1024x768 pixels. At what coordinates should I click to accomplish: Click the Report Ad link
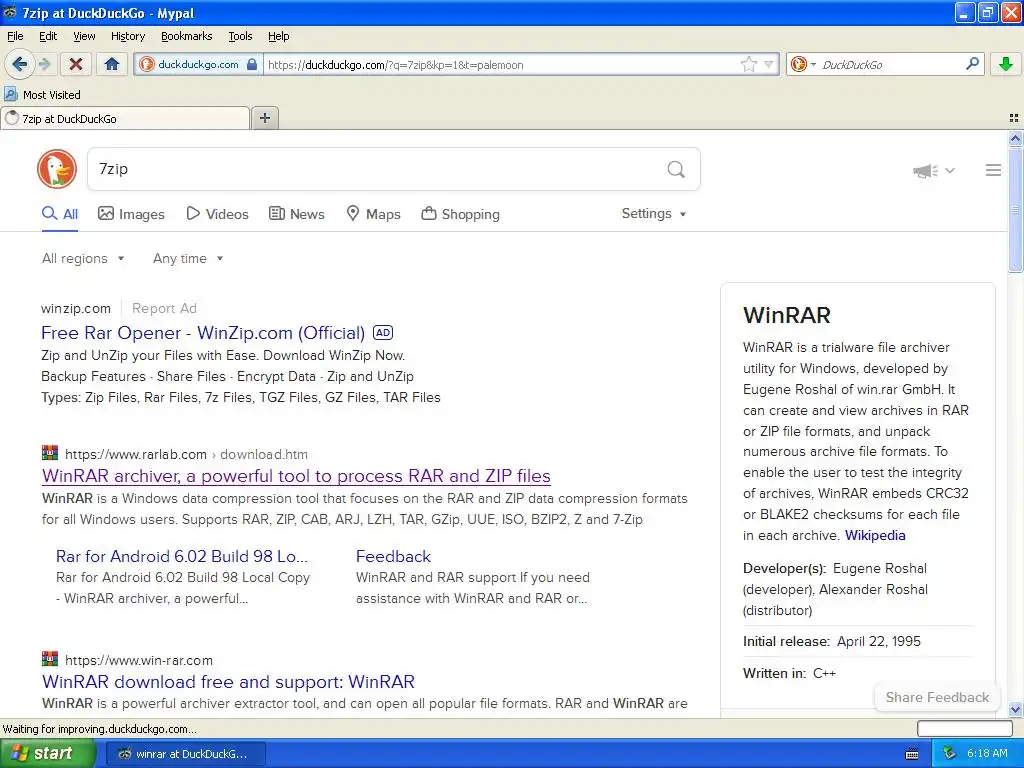[164, 308]
